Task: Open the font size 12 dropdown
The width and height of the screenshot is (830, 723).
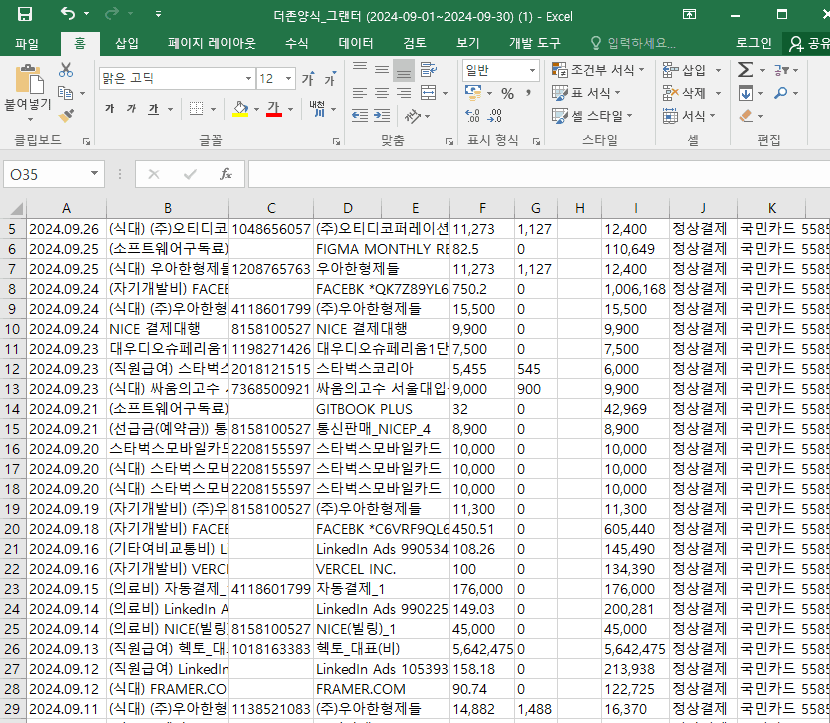Action: [x=288, y=79]
